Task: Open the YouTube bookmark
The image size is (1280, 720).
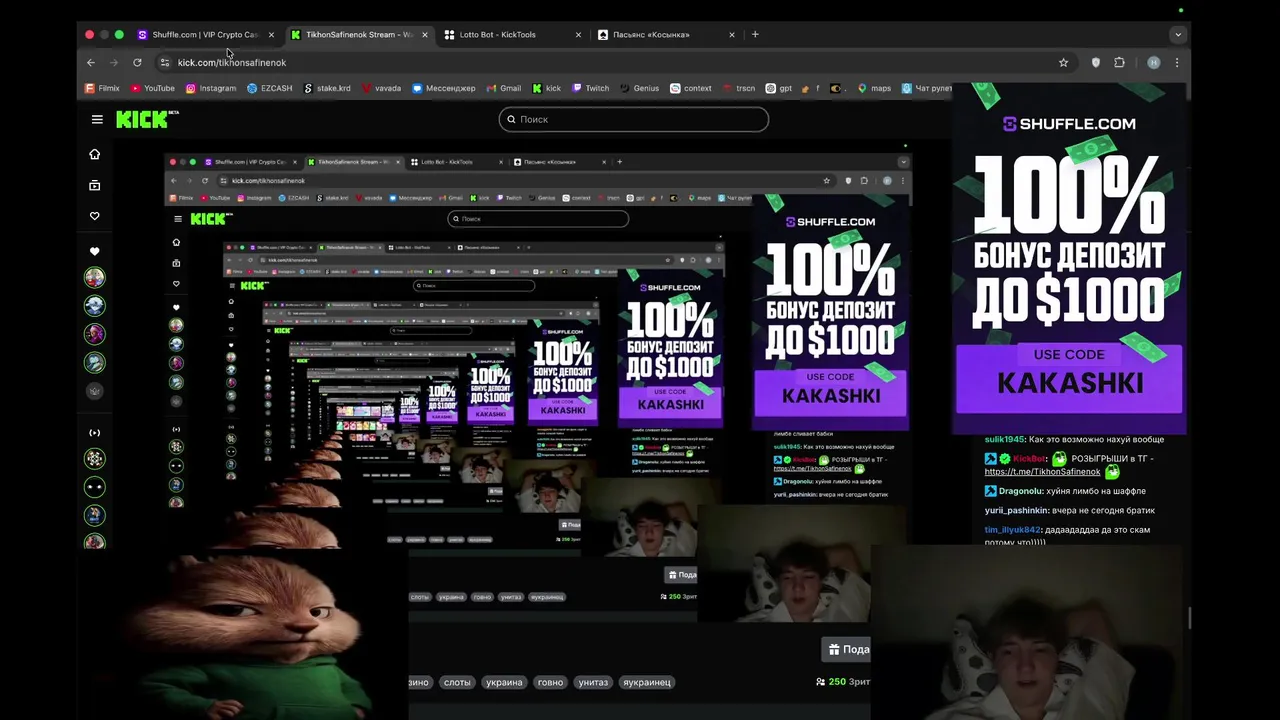Action: 152,88
